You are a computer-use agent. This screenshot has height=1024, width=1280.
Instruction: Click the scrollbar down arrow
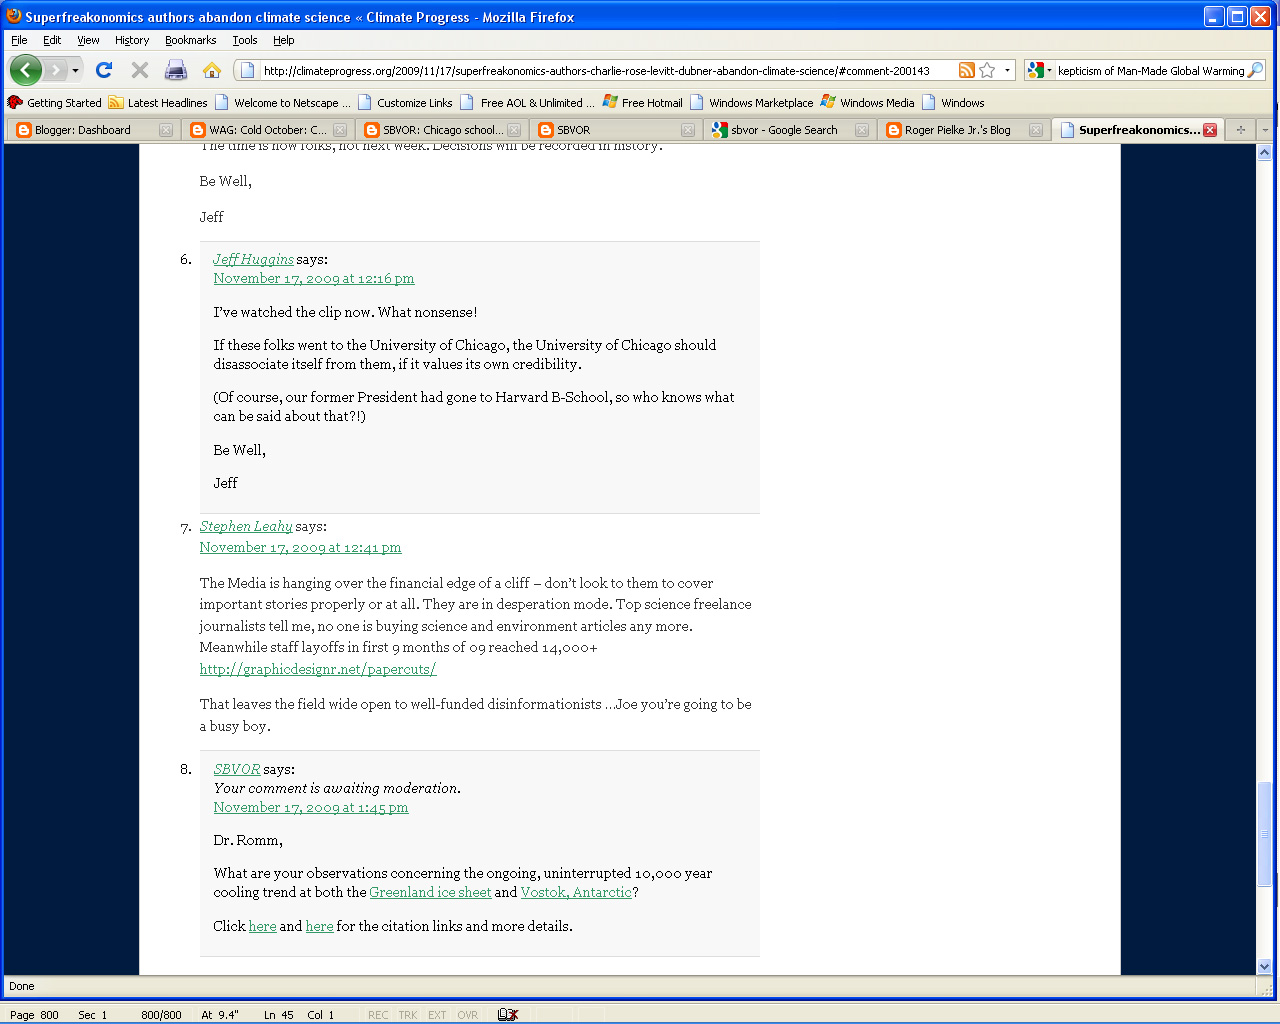pyautogui.click(x=1264, y=966)
